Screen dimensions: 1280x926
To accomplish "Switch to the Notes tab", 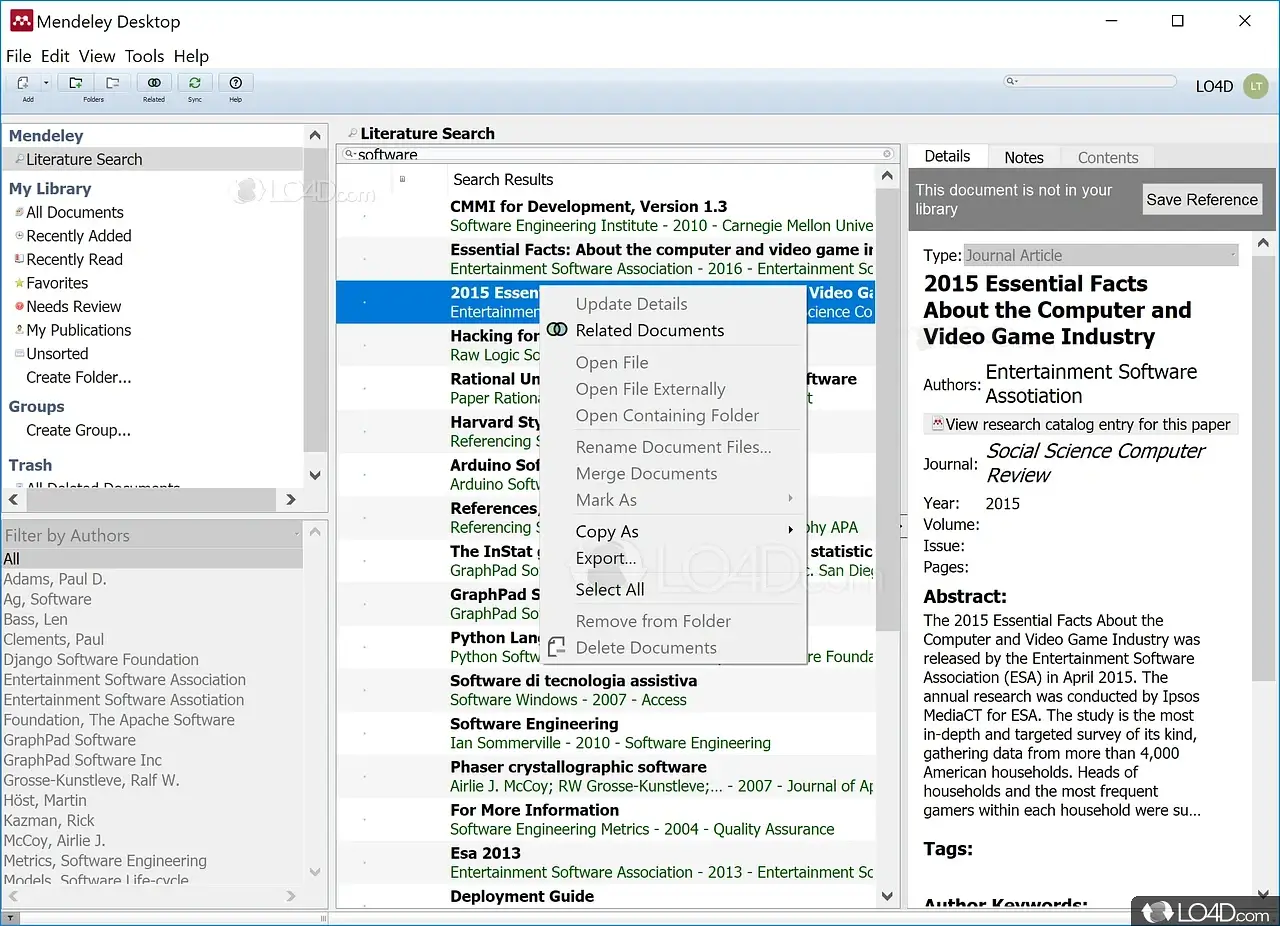I will tap(1023, 157).
